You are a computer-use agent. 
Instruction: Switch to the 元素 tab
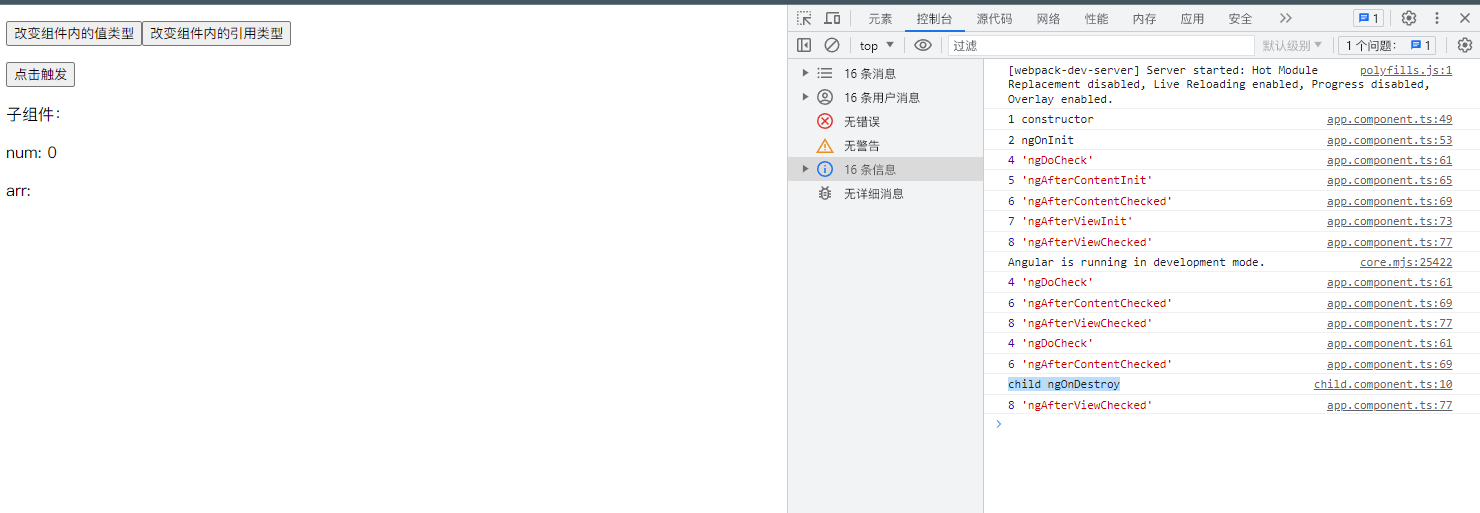[880, 18]
